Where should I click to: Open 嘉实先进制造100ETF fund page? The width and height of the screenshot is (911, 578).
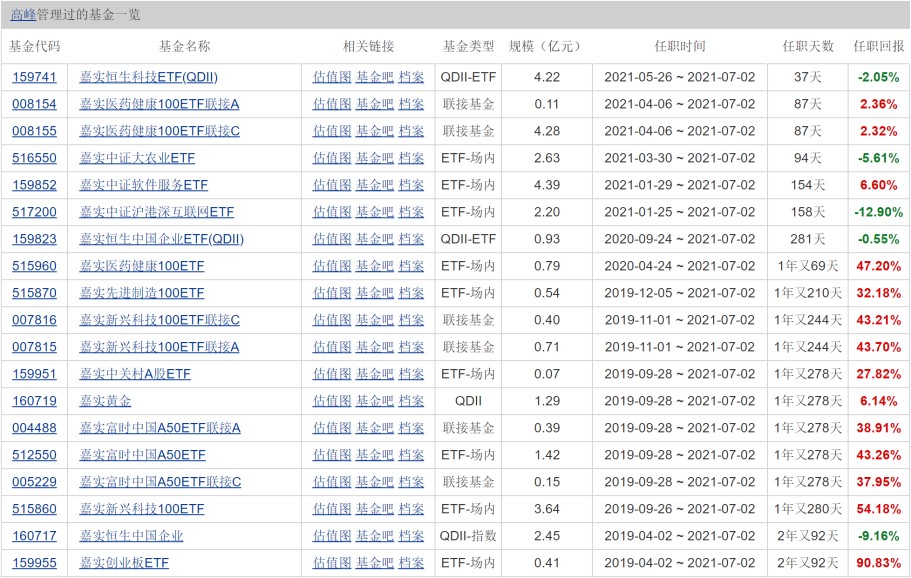pos(140,293)
